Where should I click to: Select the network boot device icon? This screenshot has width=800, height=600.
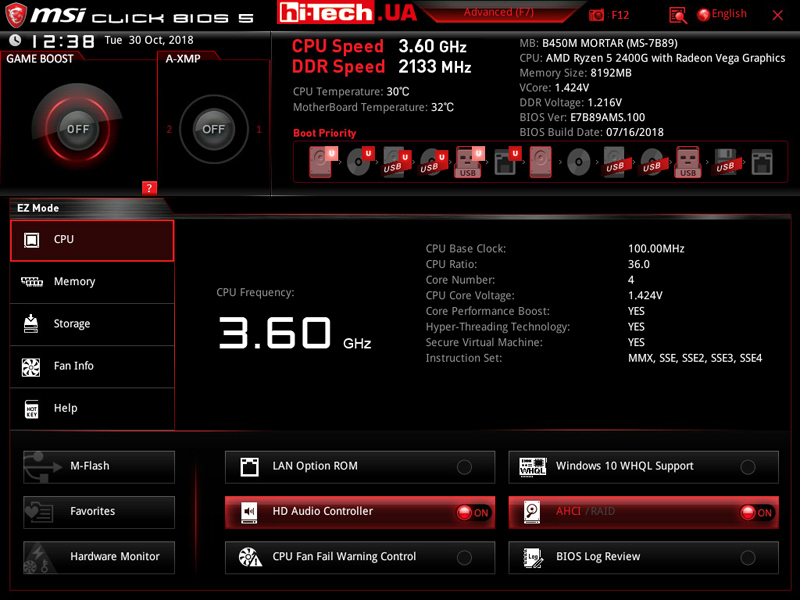(x=762, y=161)
